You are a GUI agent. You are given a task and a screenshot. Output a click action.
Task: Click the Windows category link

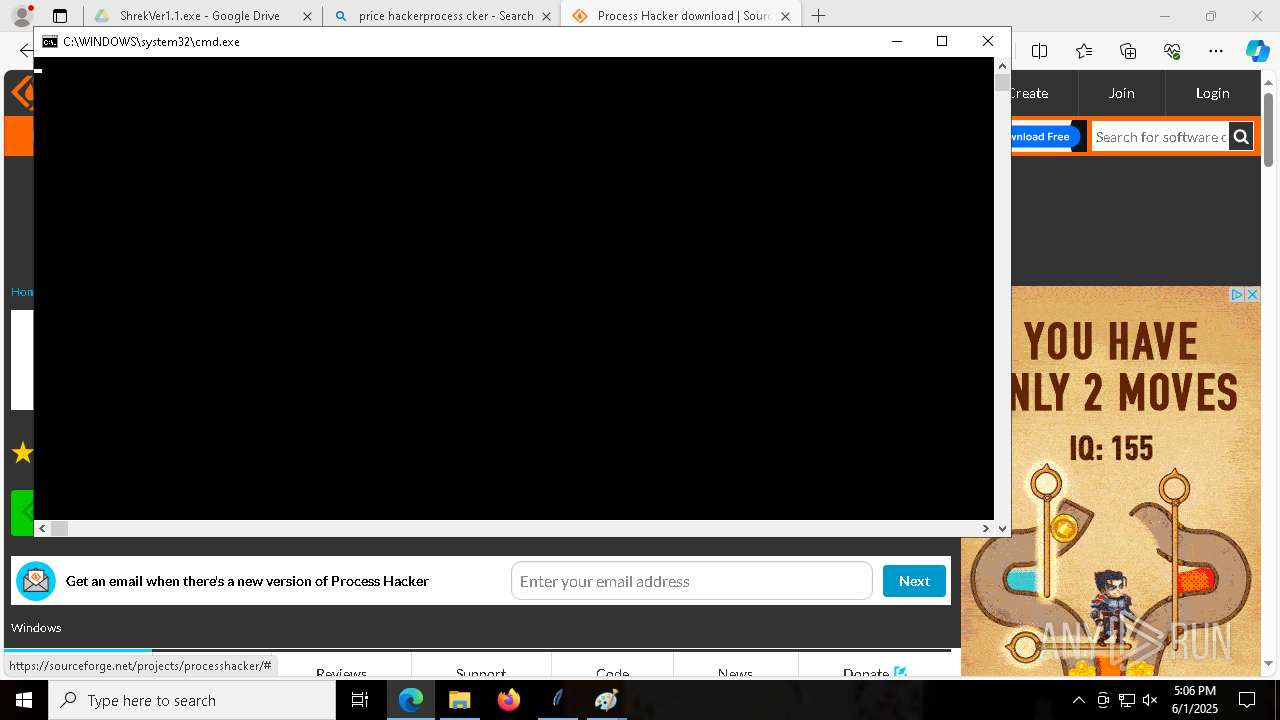tap(36, 628)
